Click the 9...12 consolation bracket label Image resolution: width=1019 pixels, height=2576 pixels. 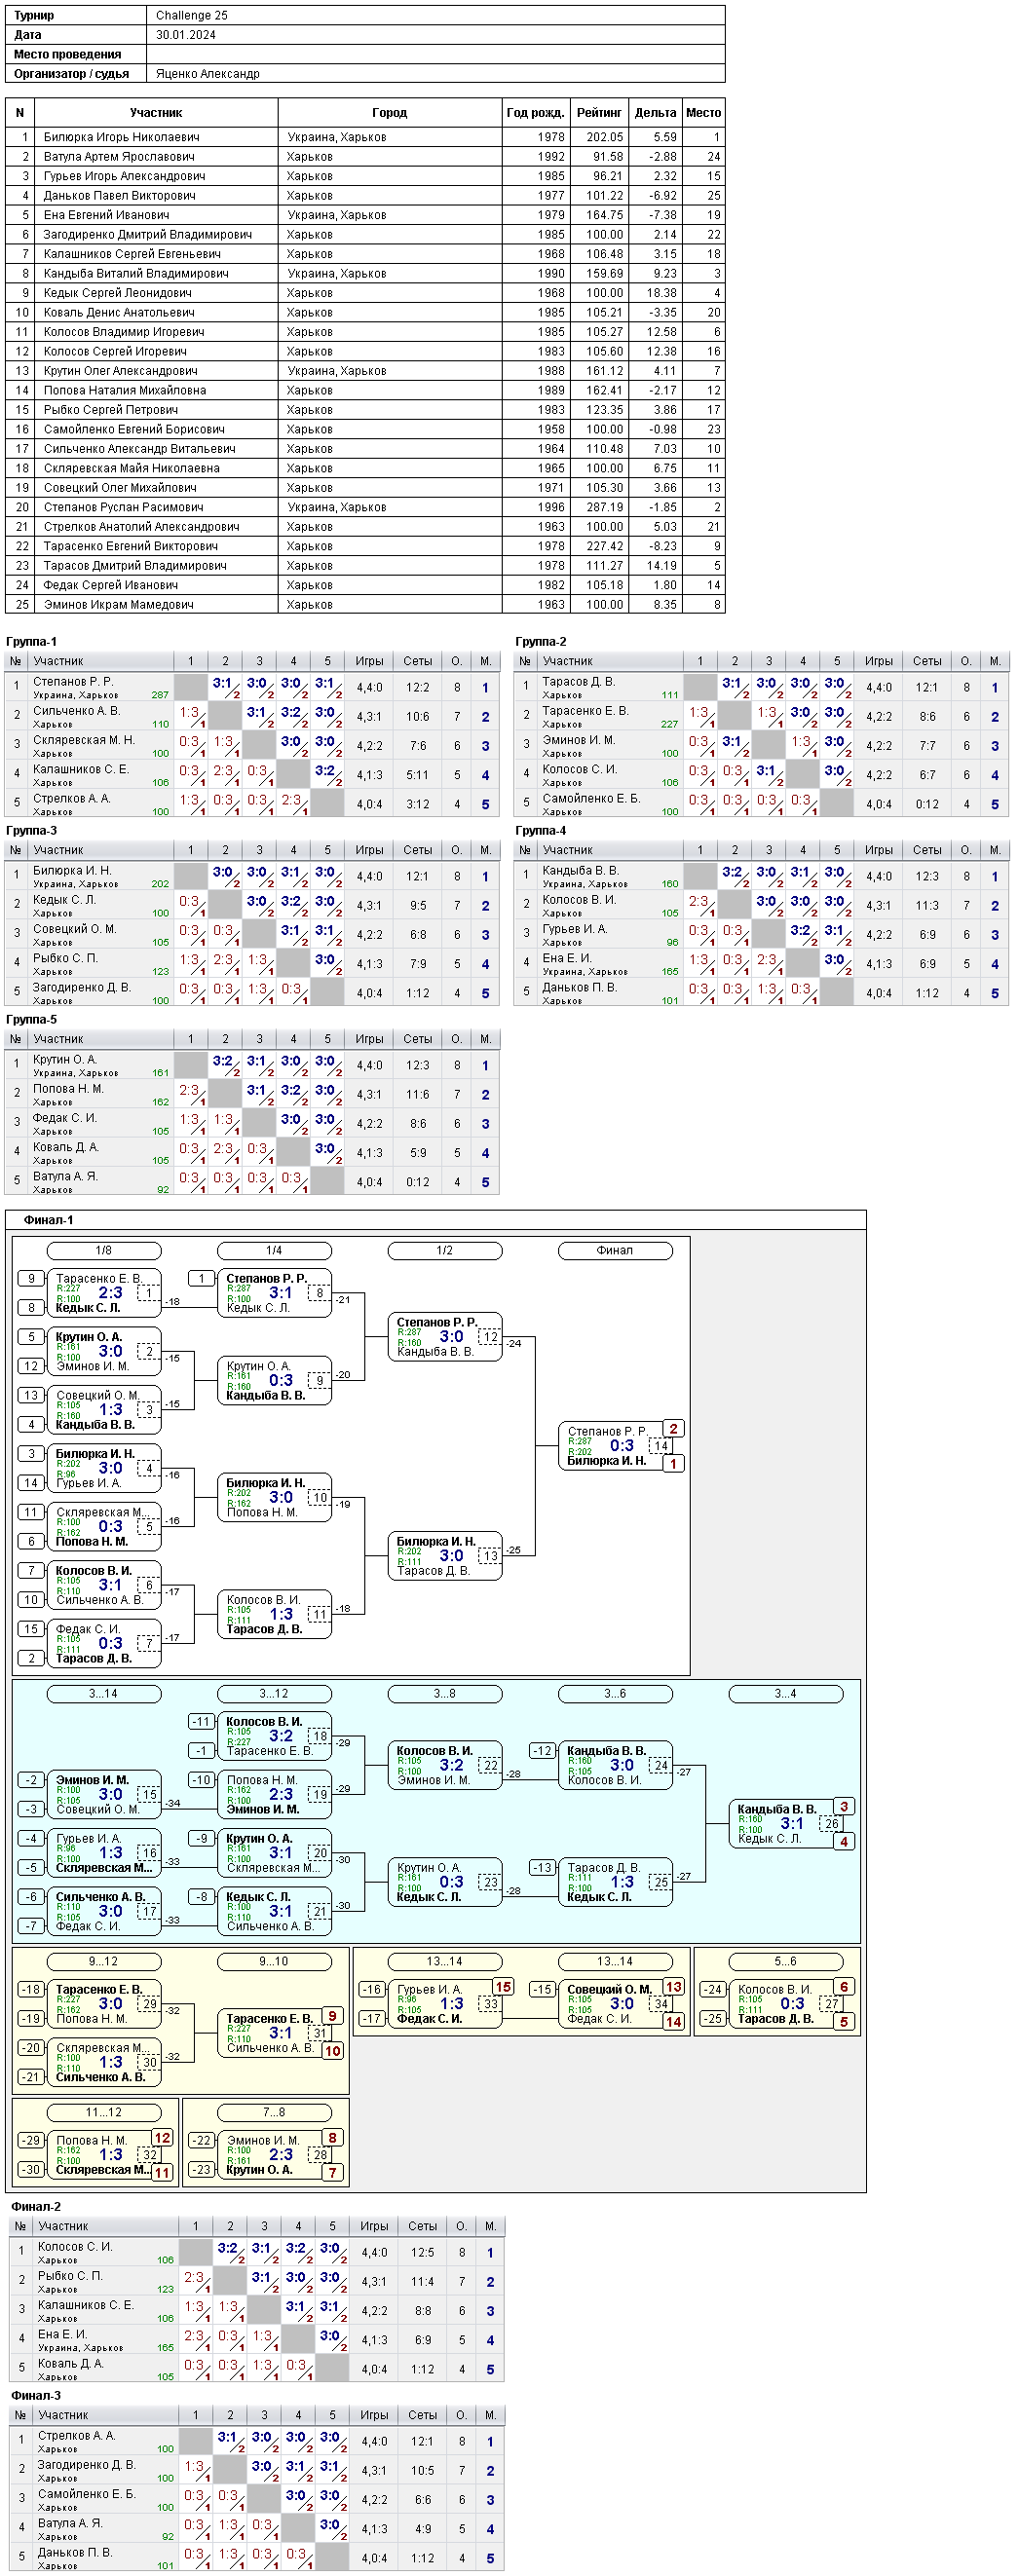click(104, 1961)
